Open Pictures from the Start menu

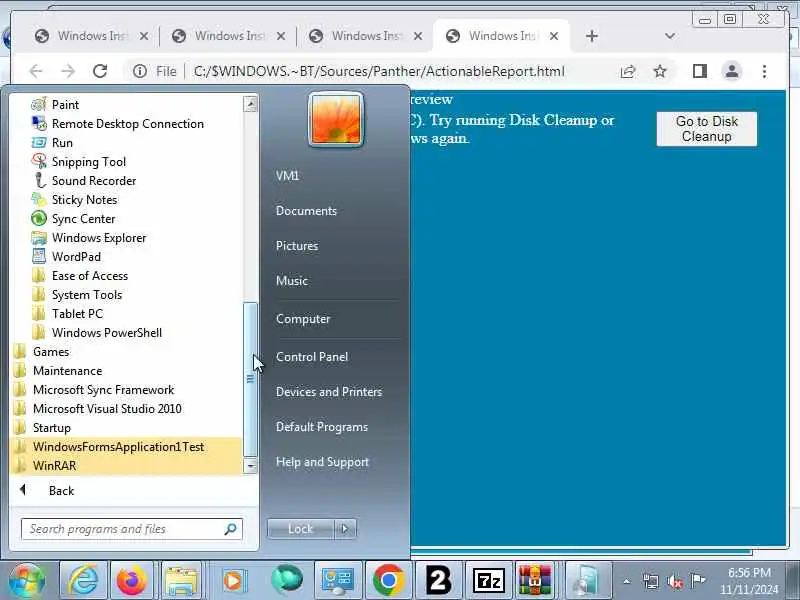pos(297,246)
